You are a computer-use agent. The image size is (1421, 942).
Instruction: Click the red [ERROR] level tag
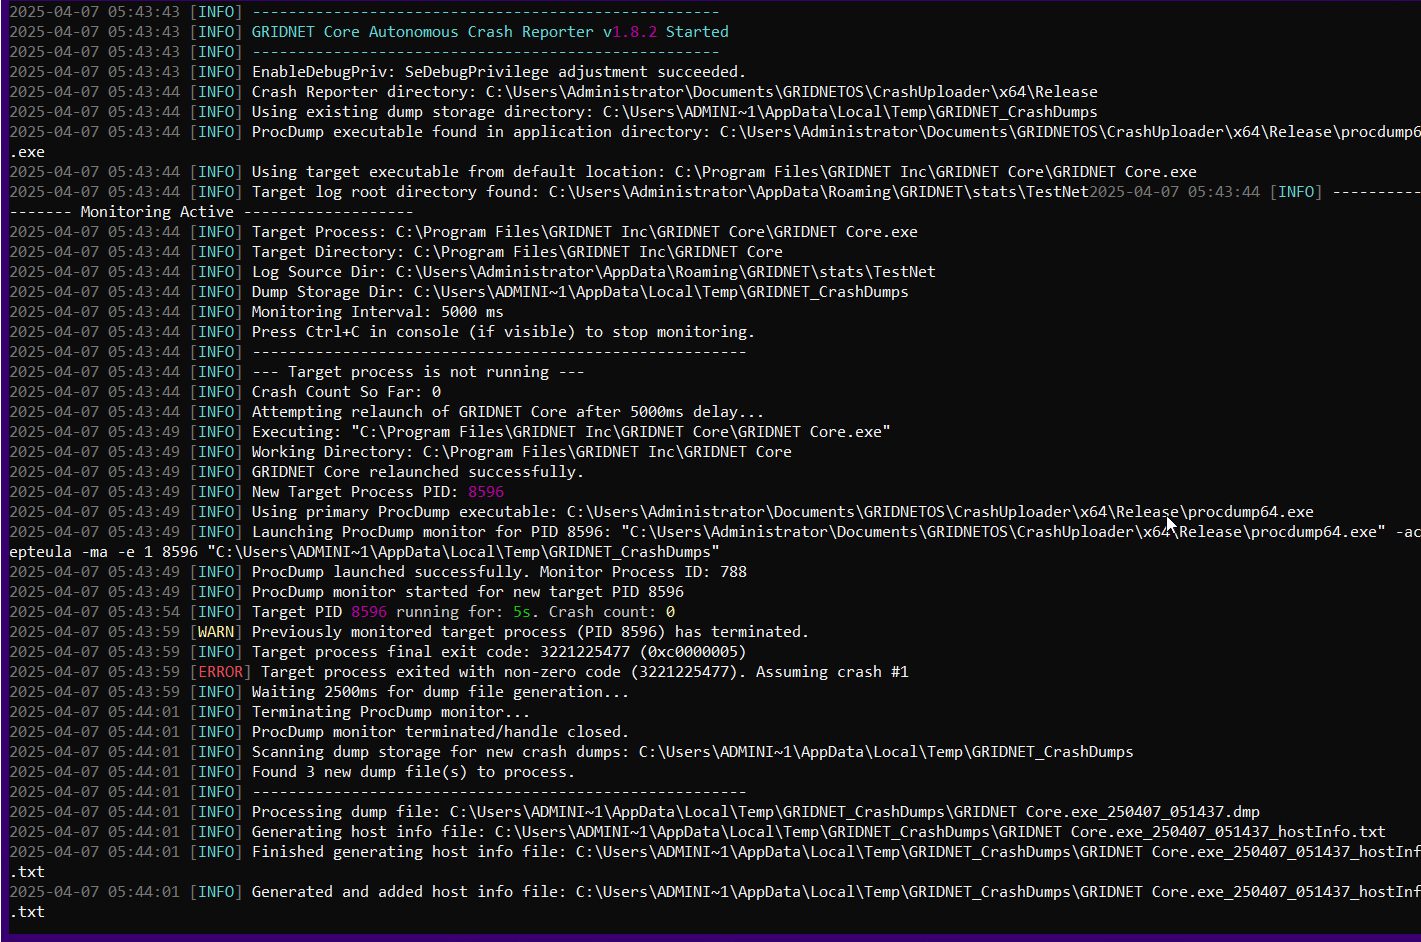(x=220, y=672)
